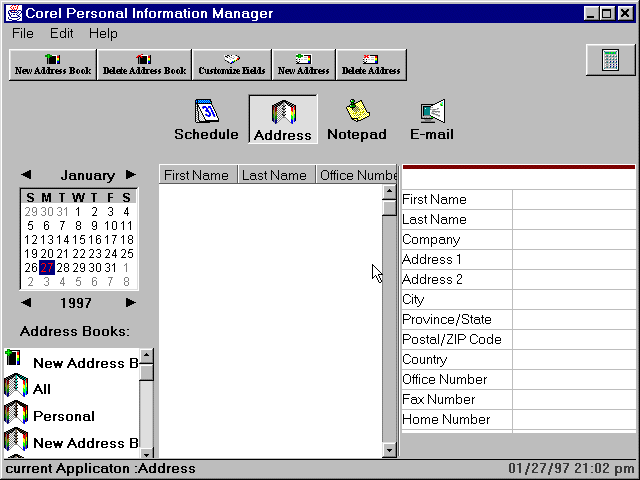This screenshot has height=480, width=640.
Task: Select day 15 in the January calendar
Action: pos(78,240)
